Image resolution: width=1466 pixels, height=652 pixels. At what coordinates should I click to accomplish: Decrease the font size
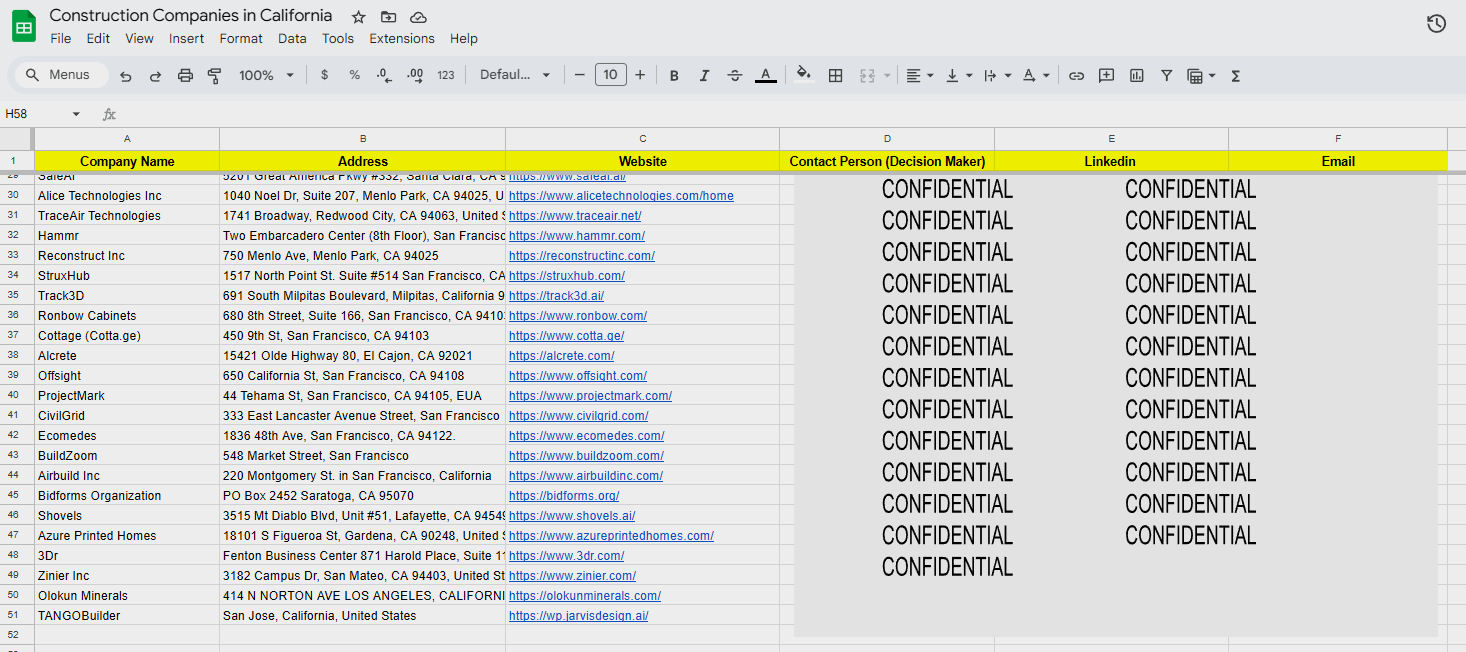(579, 75)
